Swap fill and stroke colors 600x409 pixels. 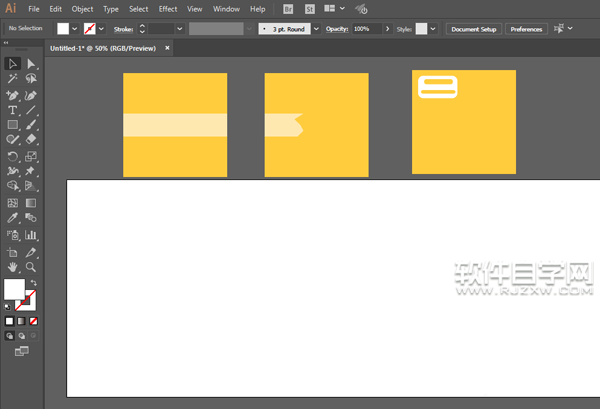(x=34, y=283)
